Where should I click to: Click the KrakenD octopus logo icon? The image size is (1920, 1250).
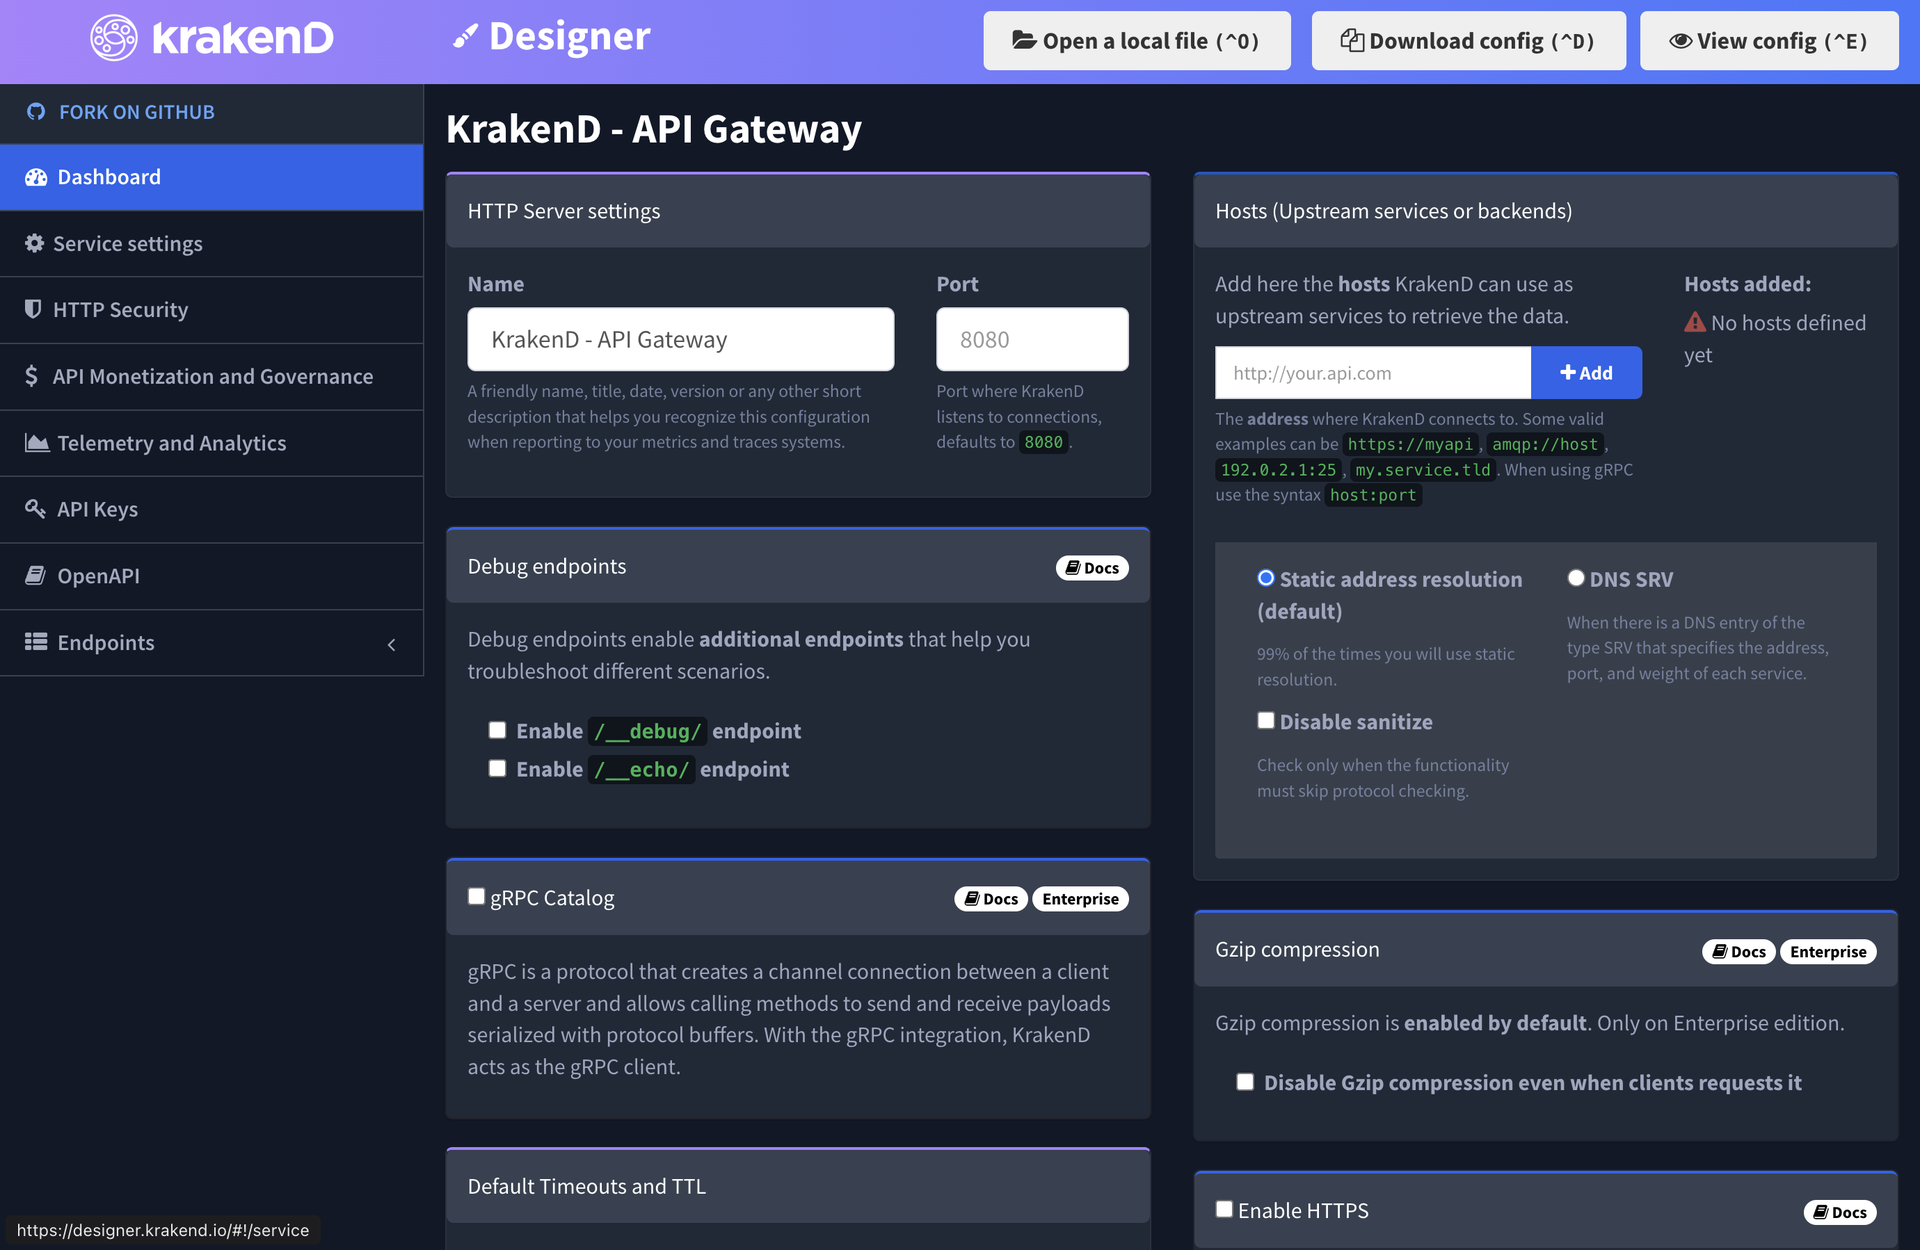tap(114, 38)
